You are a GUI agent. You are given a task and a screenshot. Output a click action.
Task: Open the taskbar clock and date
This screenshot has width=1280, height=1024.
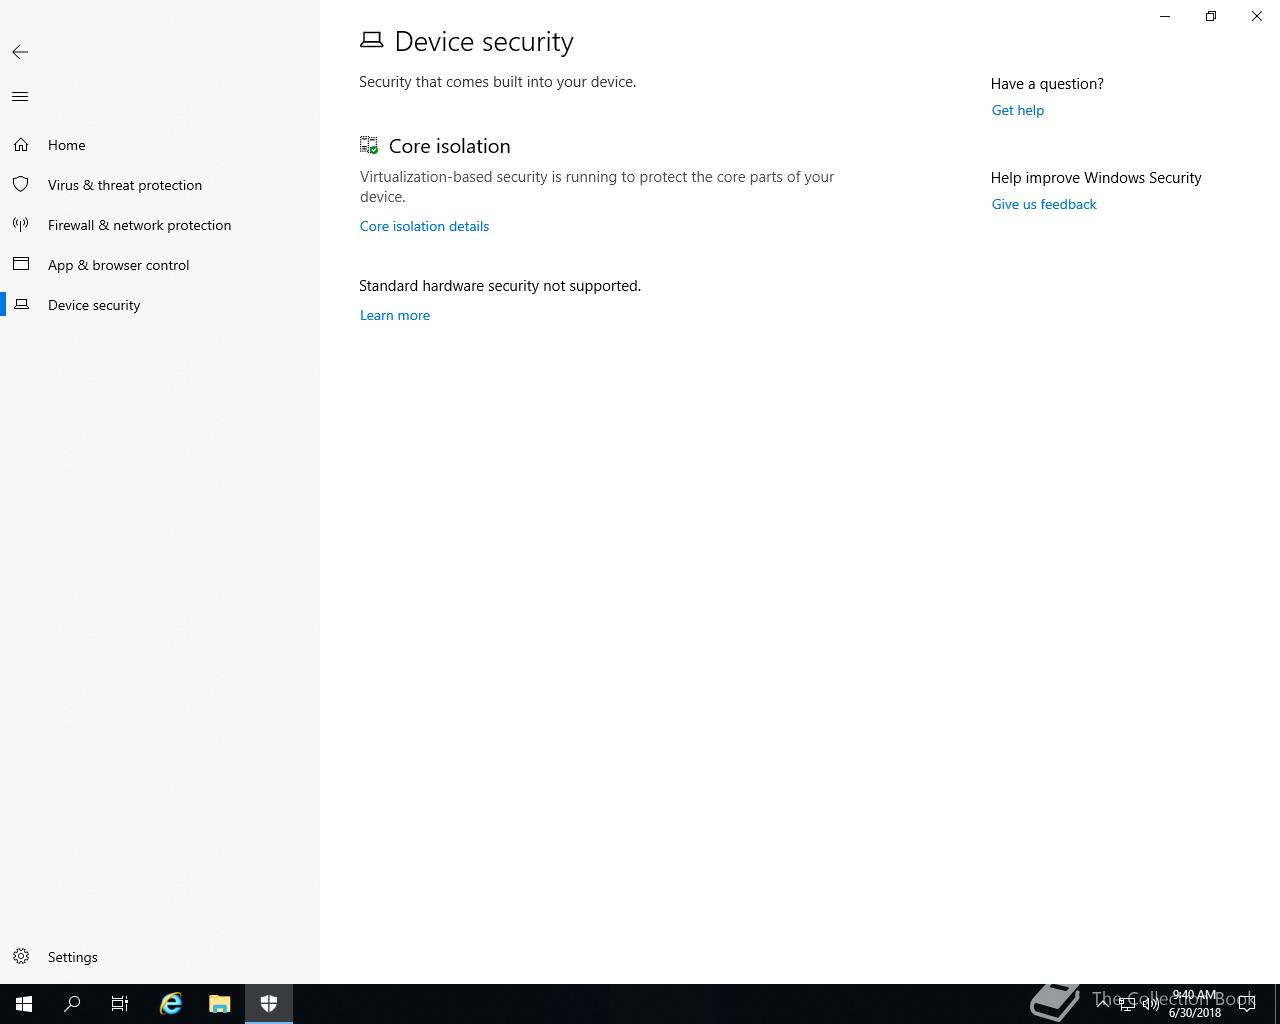coord(1195,1004)
